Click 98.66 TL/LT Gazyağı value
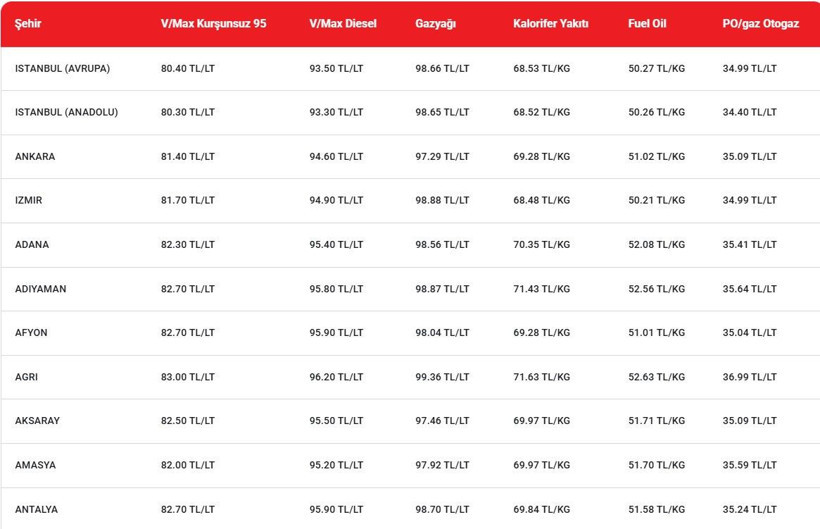 (442, 68)
